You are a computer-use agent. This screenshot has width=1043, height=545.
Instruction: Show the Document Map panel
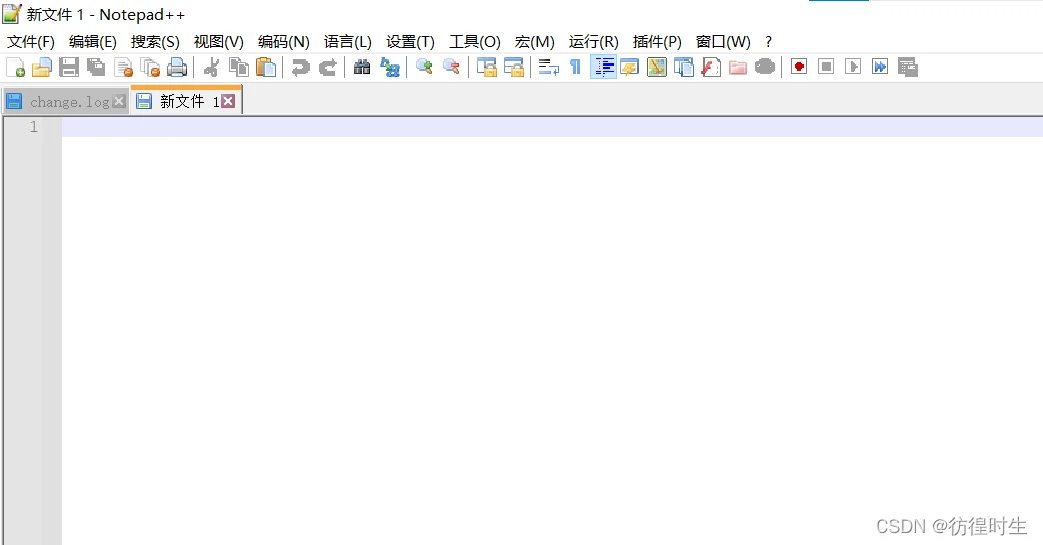(657, 67)
